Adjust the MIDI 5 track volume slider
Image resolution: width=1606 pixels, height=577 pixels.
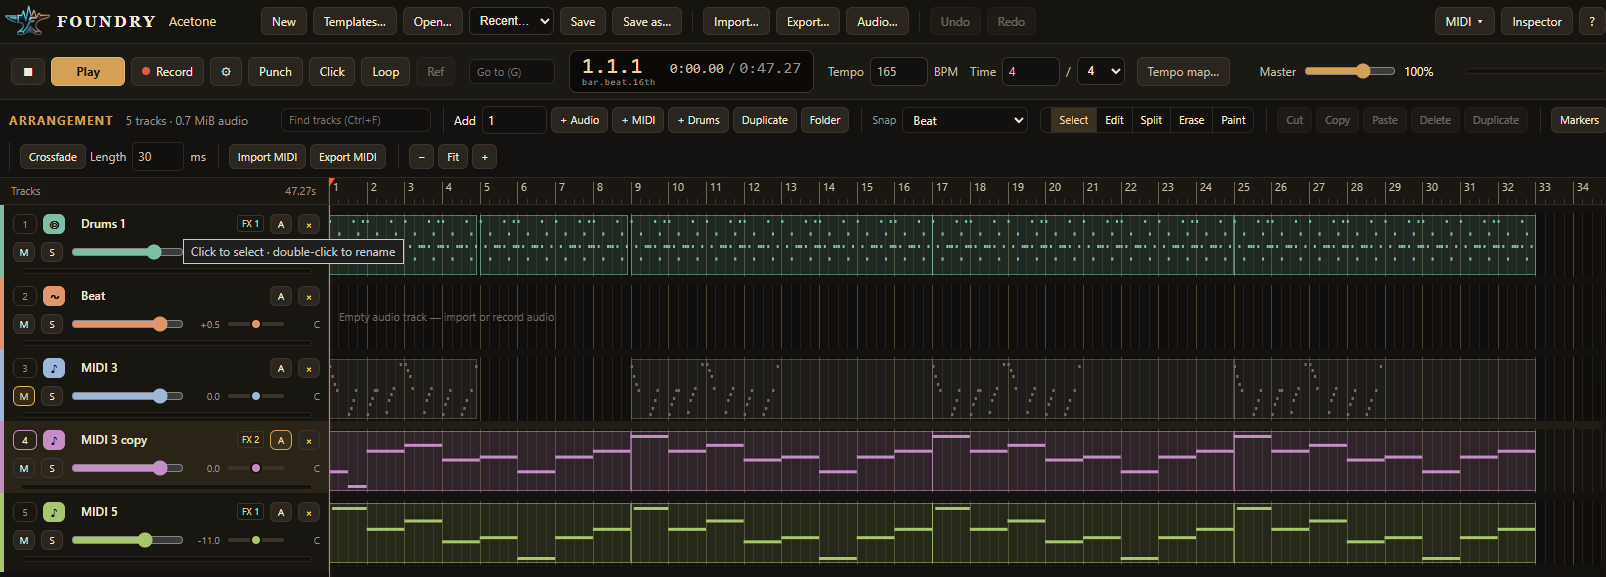127,540
